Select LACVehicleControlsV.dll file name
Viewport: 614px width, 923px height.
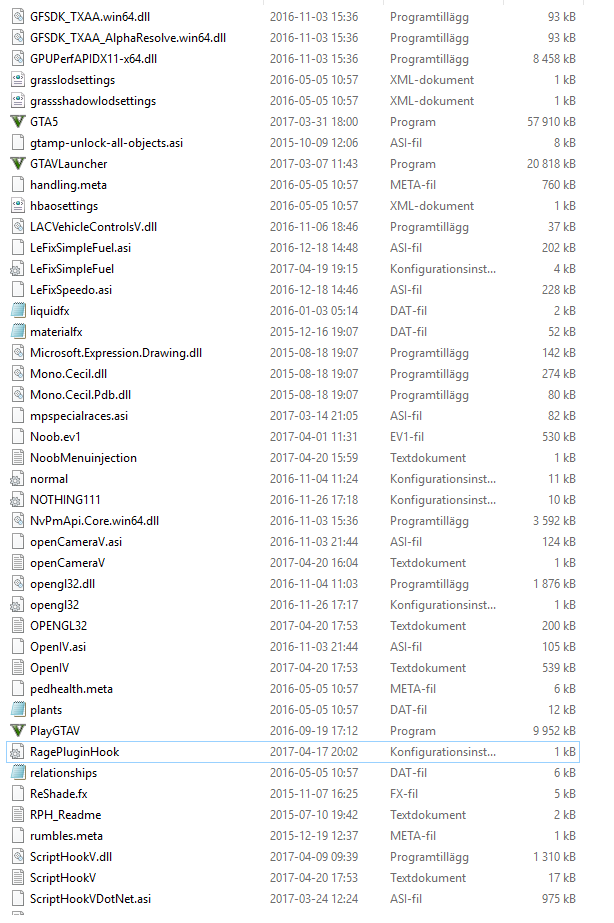coord(93,227)
